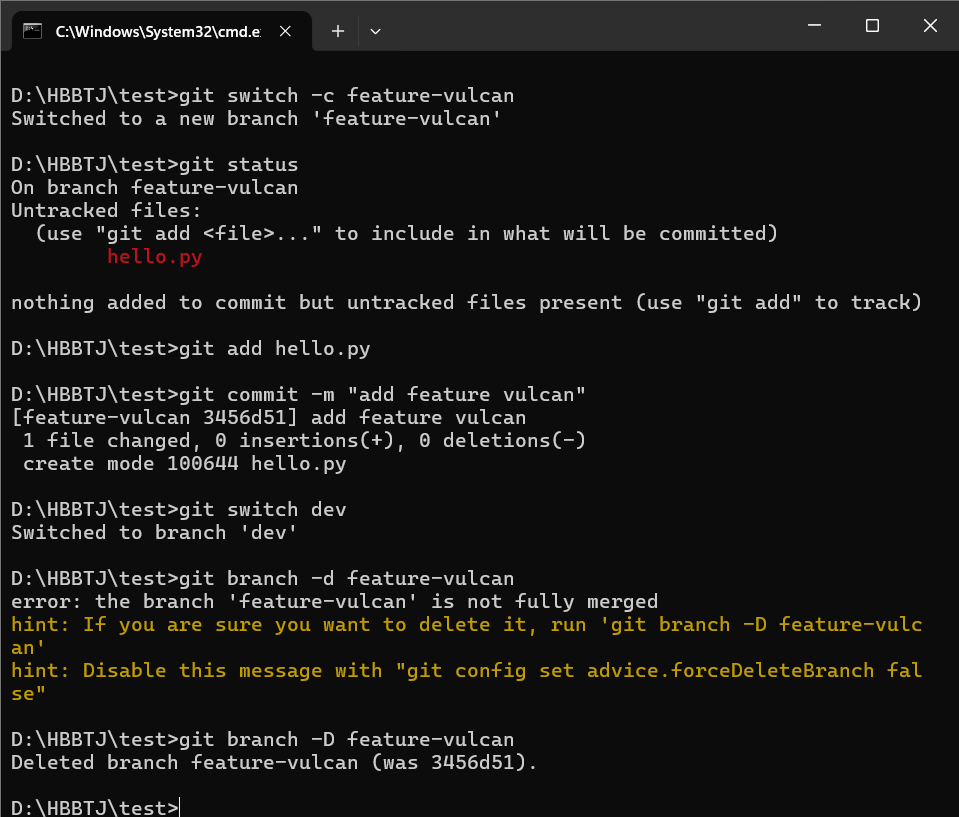Maximize the terminal window
Viewport: 959px width, 817px height.
(x=872, y=26)
